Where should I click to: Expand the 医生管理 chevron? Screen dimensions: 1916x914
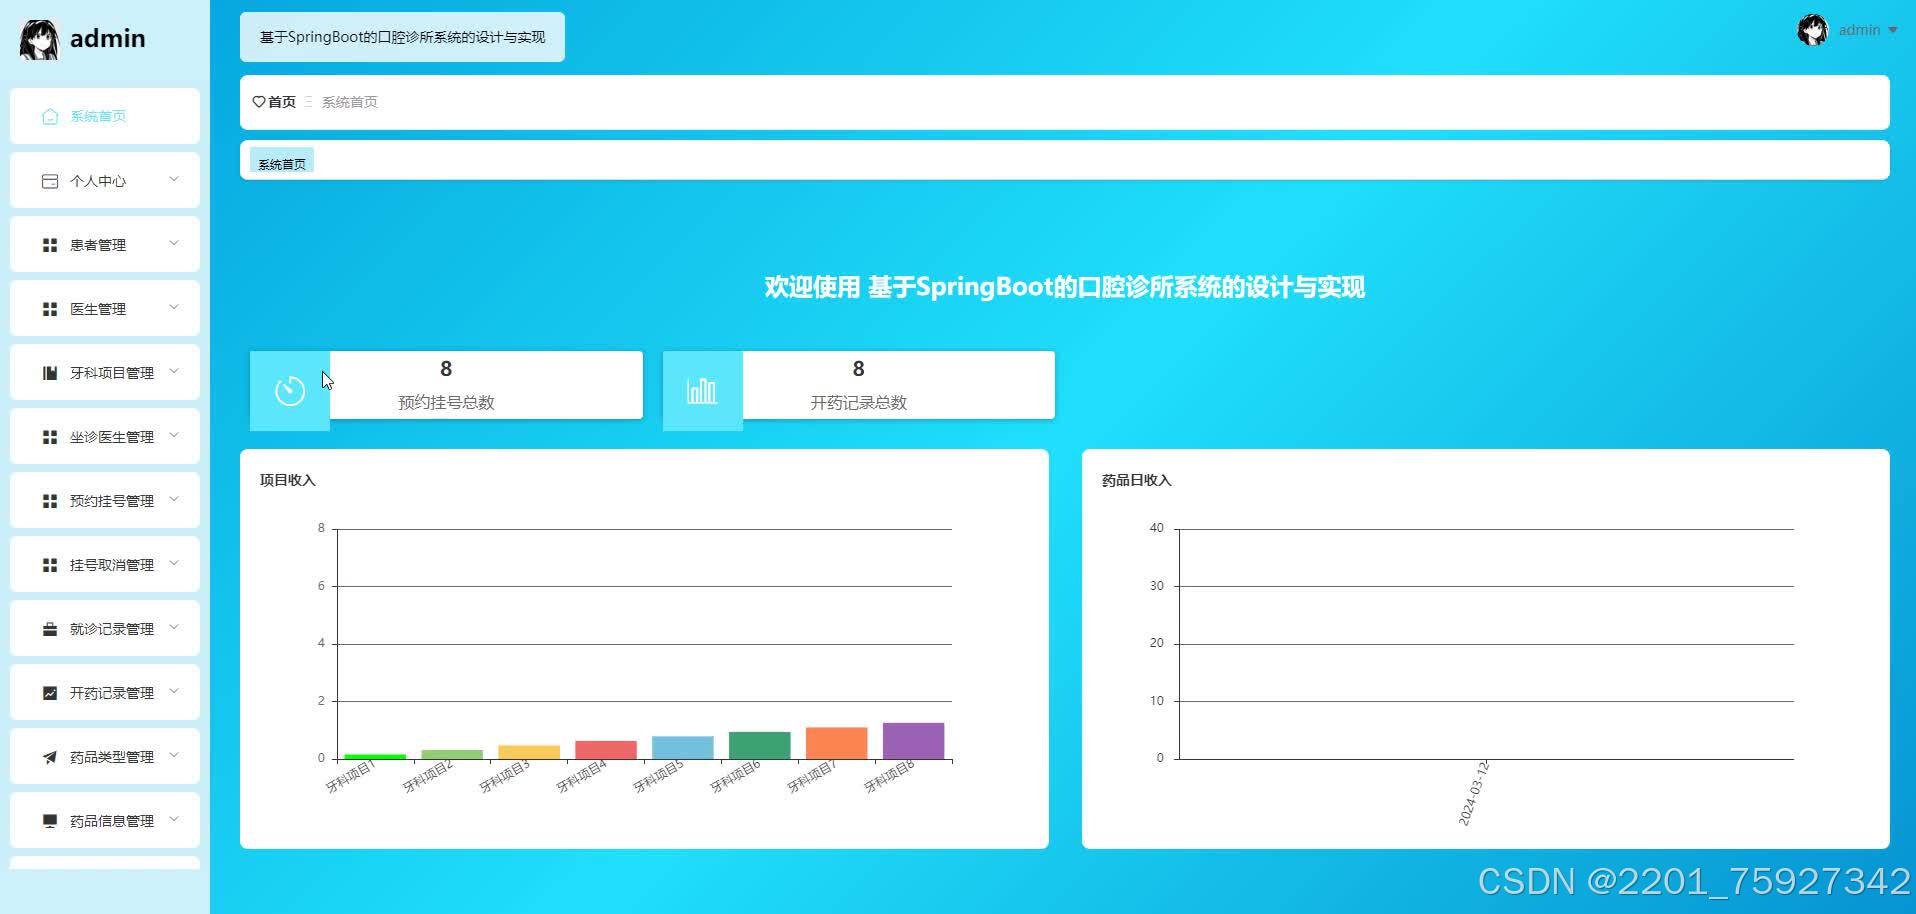tap(174, 308)
